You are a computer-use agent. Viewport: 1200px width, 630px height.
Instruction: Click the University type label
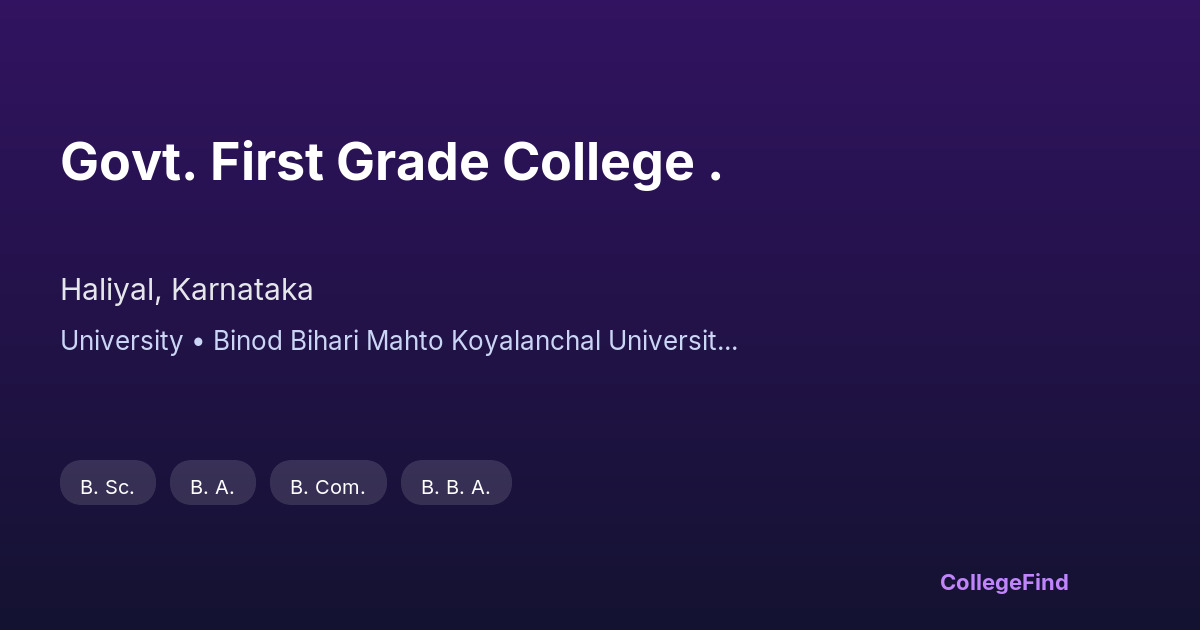click(x=121, y=341)
